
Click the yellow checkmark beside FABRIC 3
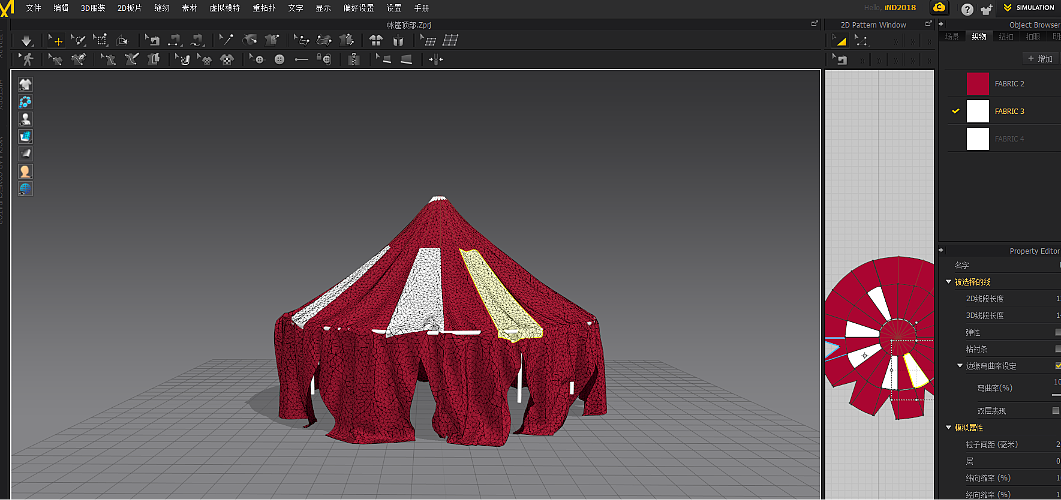[956, 111]
